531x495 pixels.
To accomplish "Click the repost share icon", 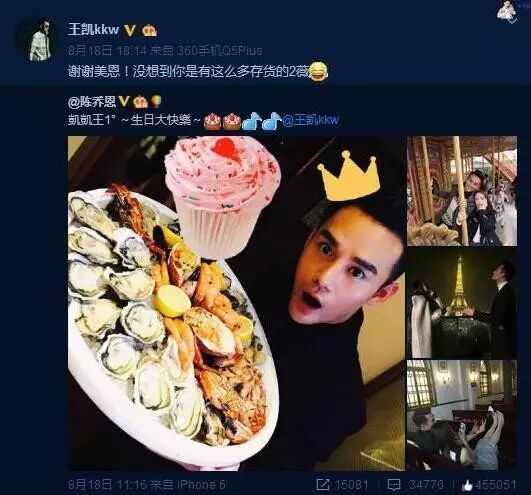I will (323, 485).
